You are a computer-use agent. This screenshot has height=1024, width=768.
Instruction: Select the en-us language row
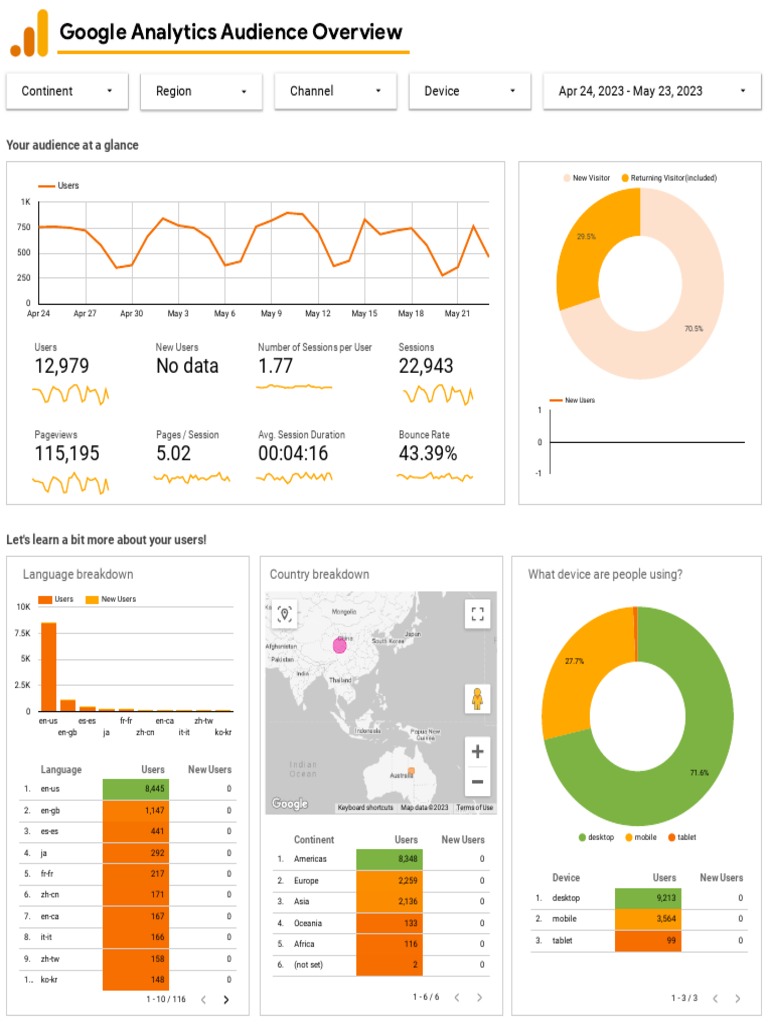pos(128,789)
